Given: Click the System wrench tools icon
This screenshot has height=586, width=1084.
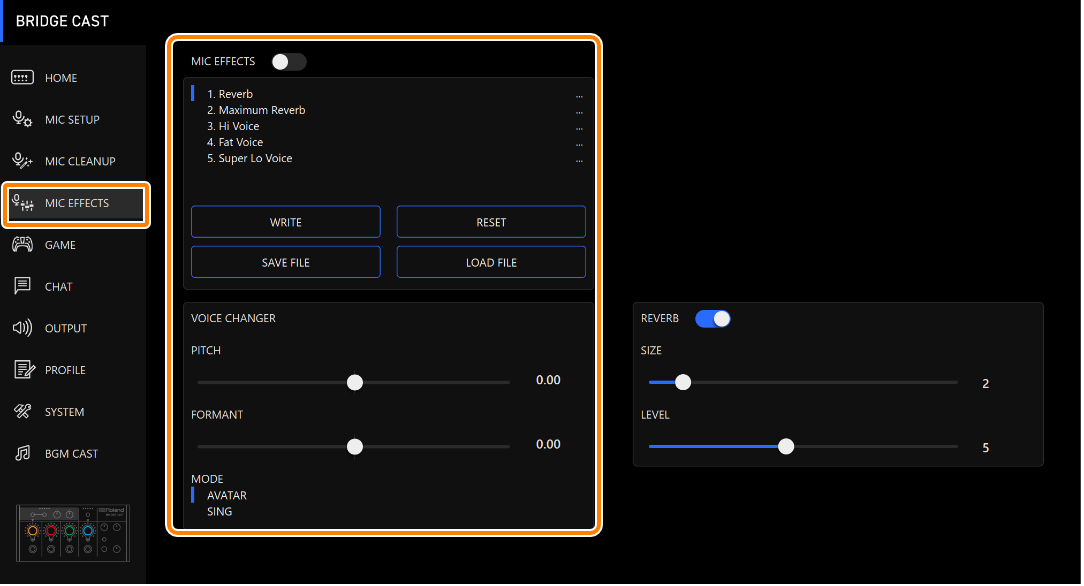Looking at the screenshot, I should click(22, 411).
